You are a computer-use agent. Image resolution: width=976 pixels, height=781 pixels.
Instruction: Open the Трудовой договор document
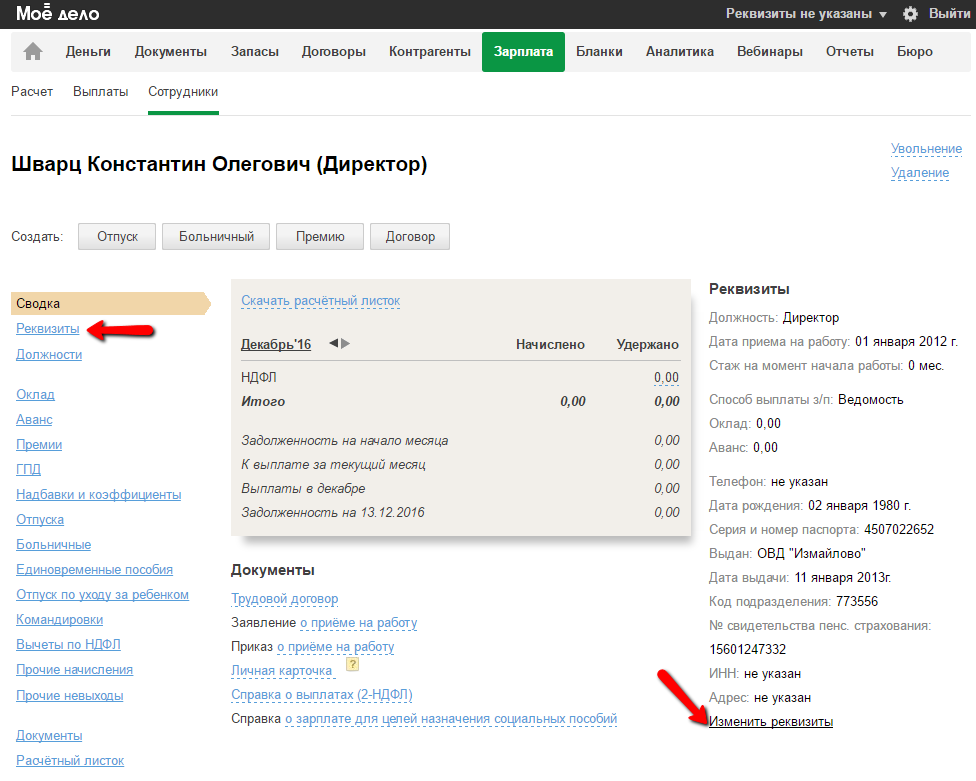pos(284,599)
